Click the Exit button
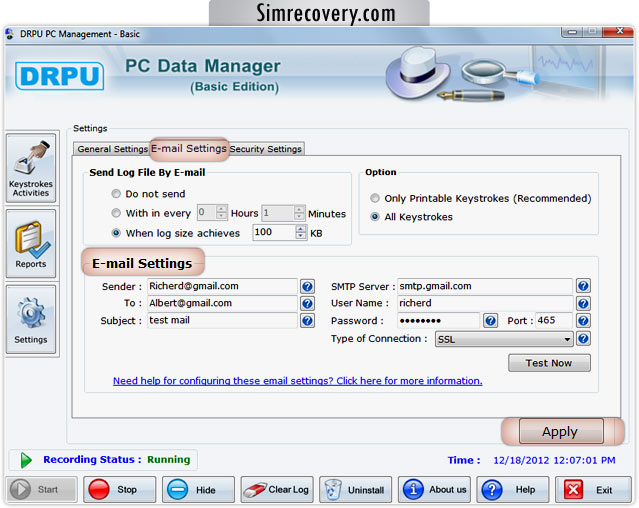Viewport: 639px width, 508px height. click(593, 489)
